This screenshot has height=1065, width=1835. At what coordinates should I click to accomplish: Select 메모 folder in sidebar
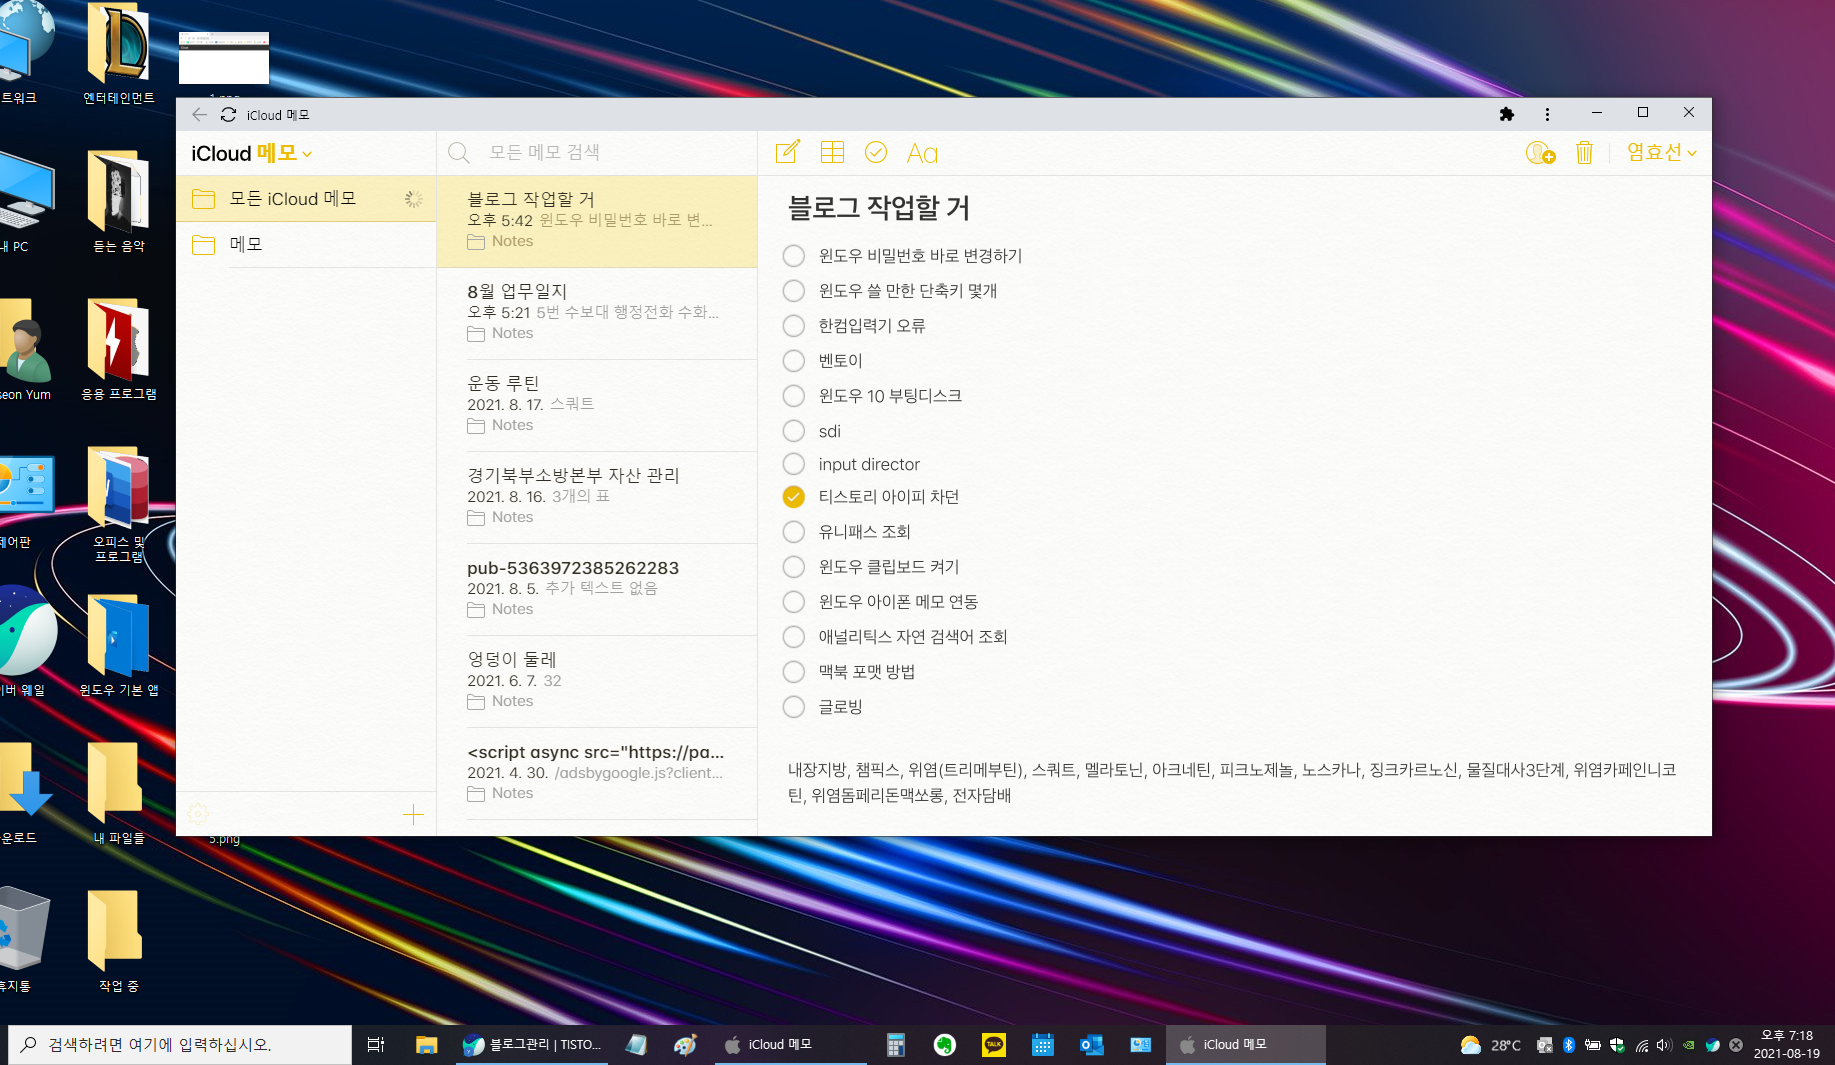[306, 244]
